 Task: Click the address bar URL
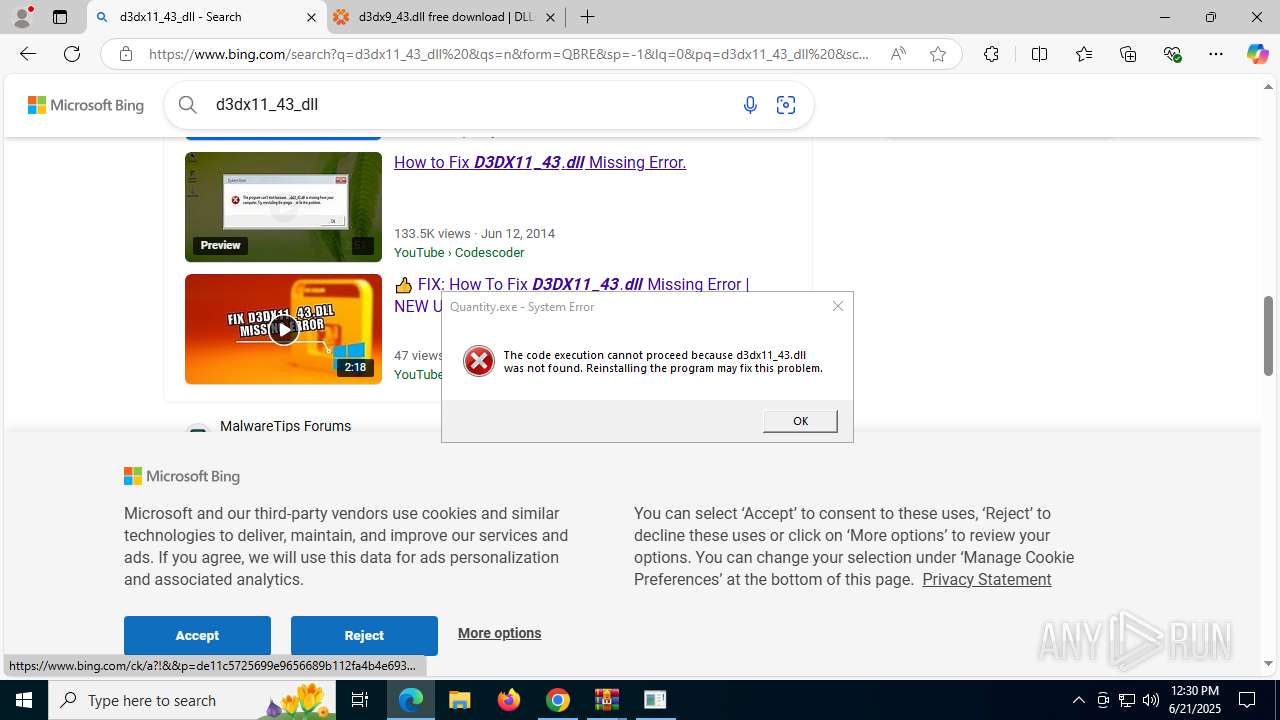509,54
